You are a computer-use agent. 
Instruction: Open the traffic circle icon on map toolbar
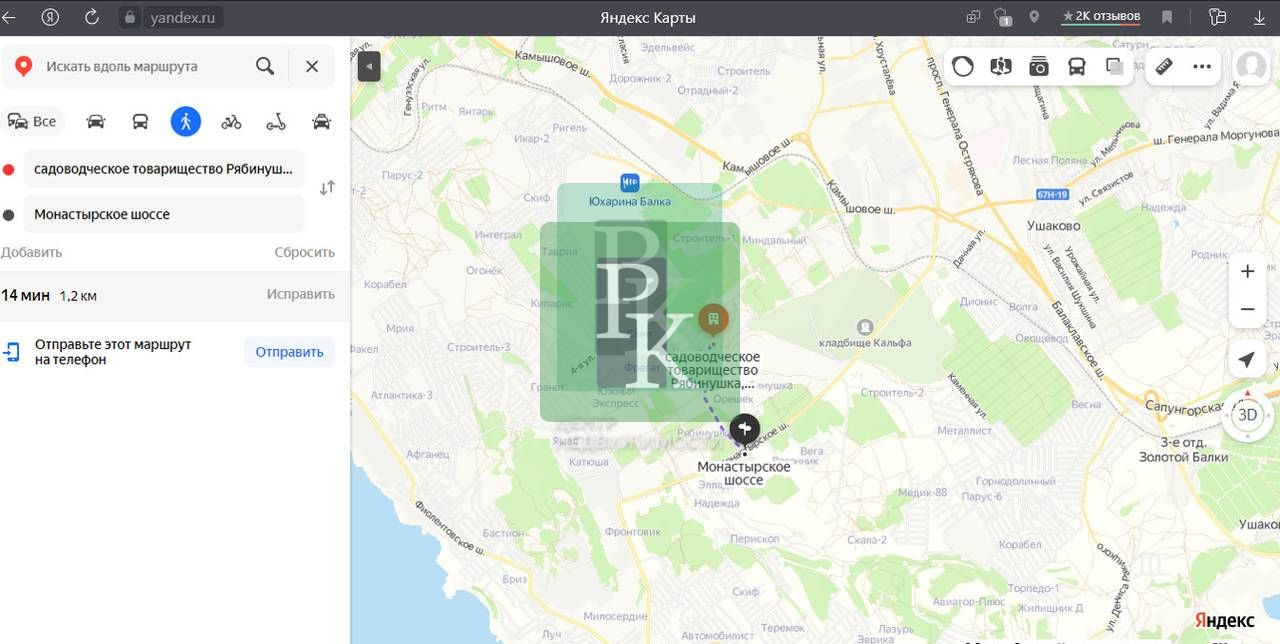pyautogui.click(x=963, y=66)
